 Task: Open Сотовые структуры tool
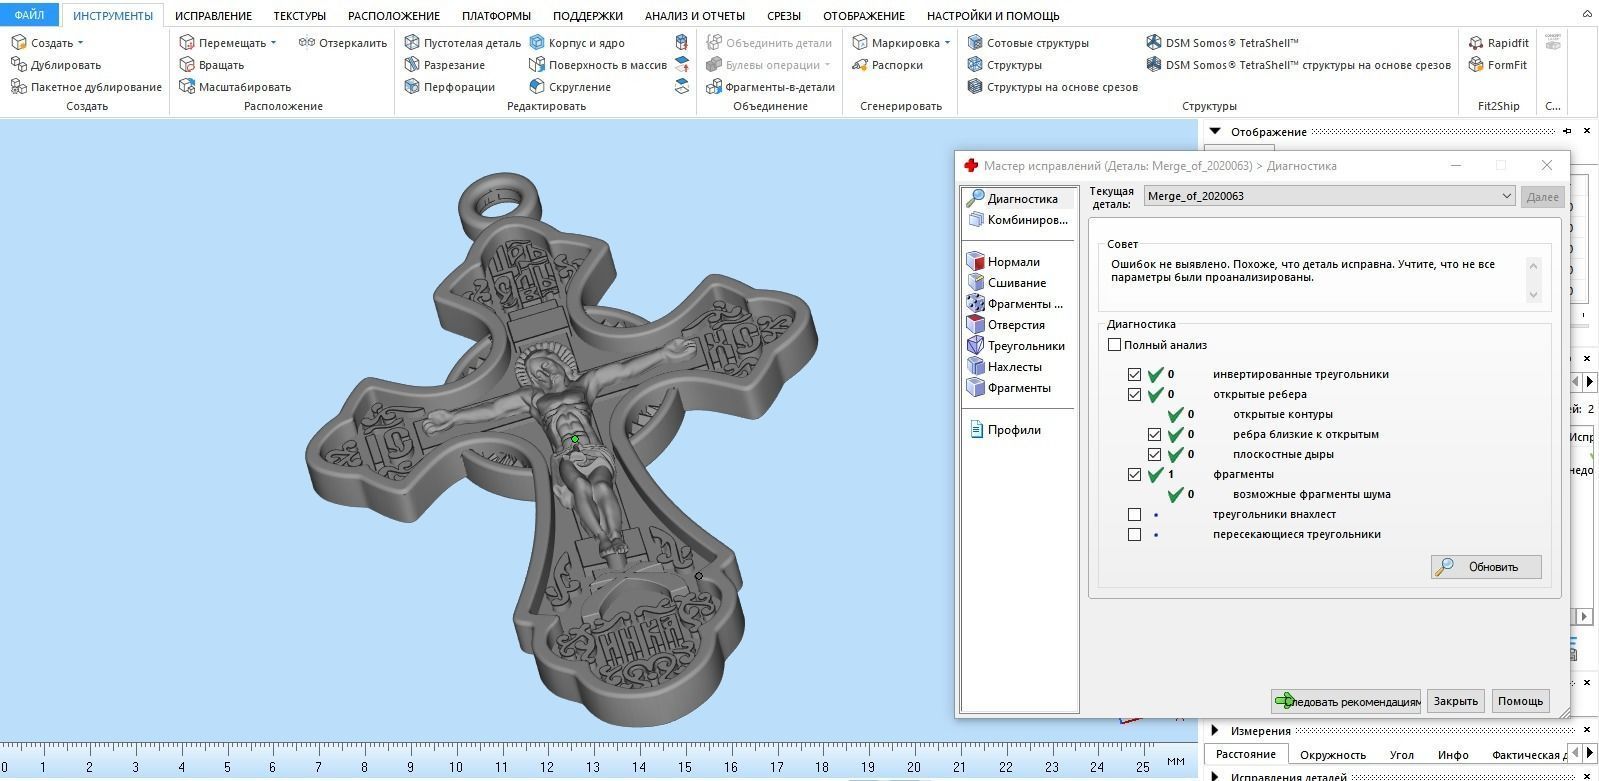(x=1028, y=43)
